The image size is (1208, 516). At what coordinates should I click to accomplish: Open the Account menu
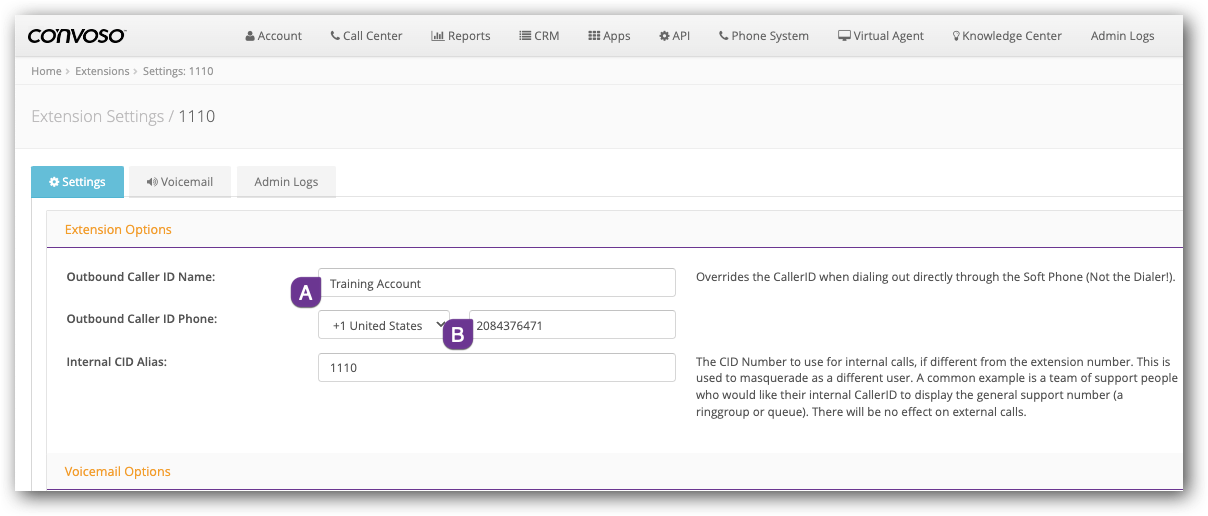(x=273, y=36)
